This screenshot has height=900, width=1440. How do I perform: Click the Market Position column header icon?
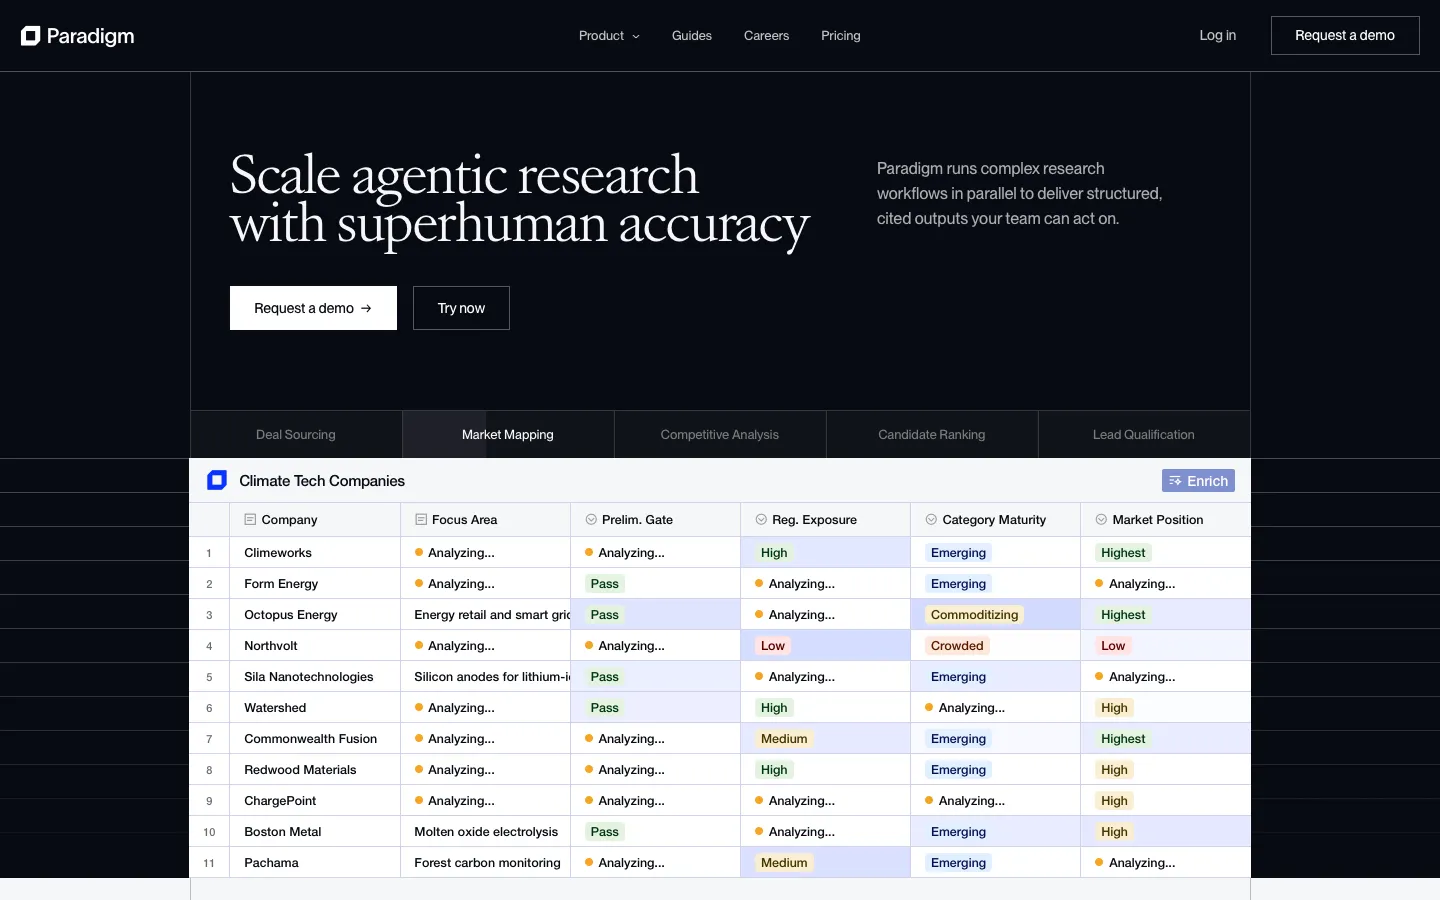tap(1101, 520)
